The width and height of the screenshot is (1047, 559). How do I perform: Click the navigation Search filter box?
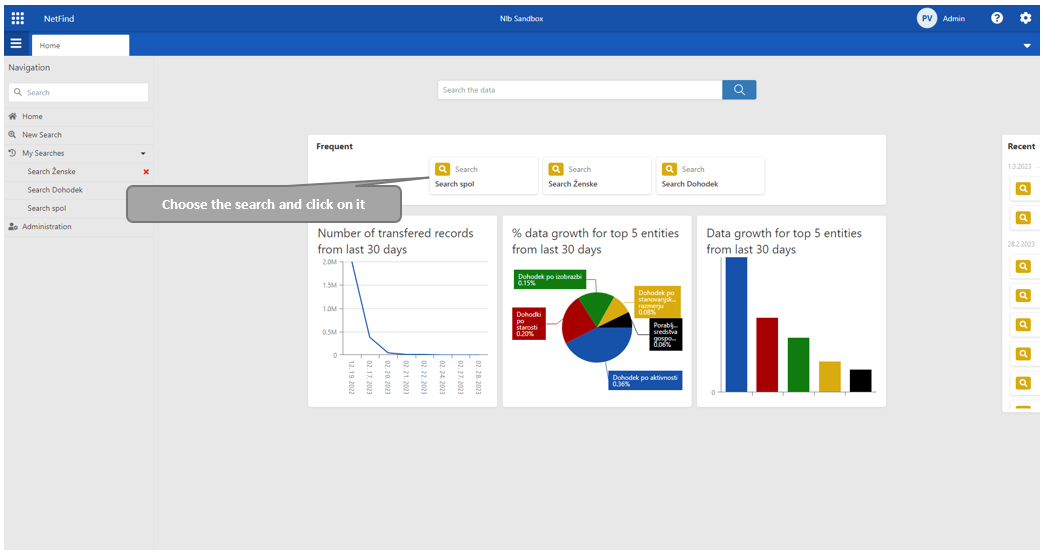click(x=80, y=92)
